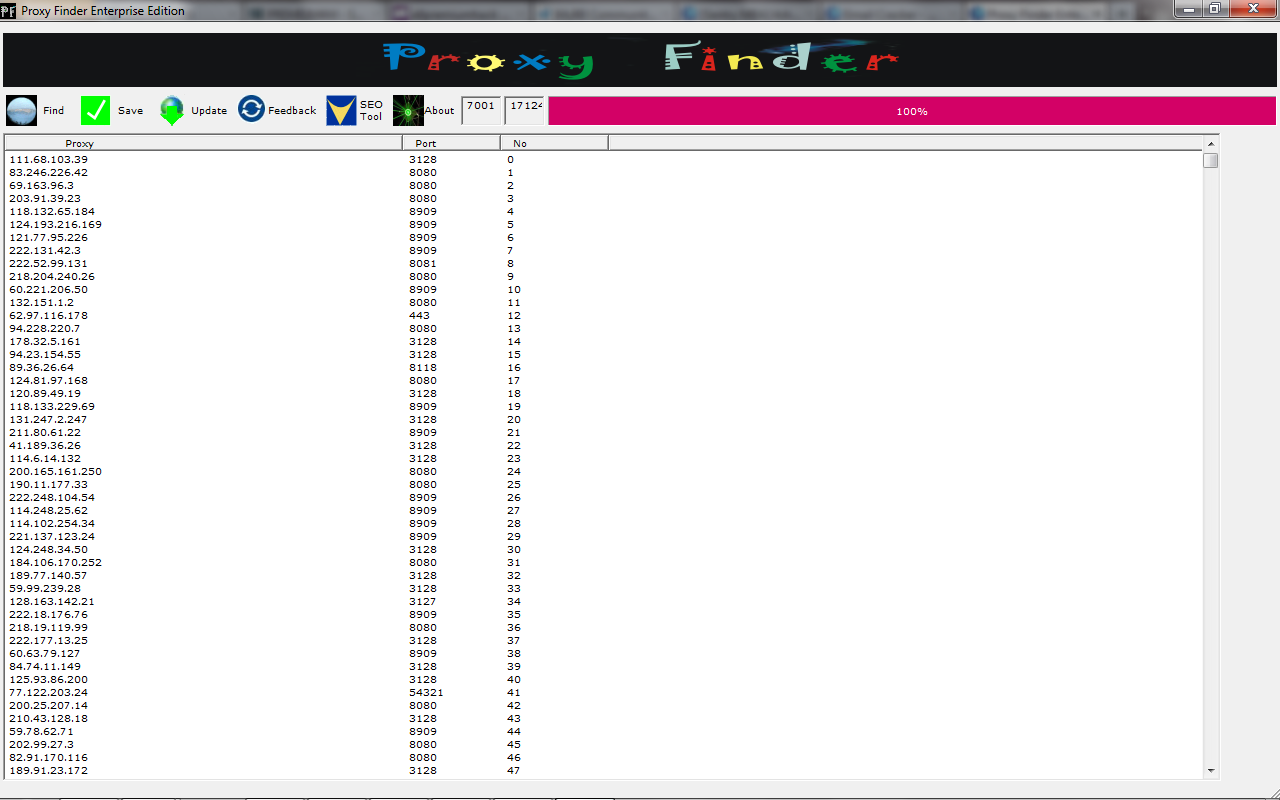Select proxy 222.131.42.3
The width and height of the screenshot is (1280, 800).
45,250
